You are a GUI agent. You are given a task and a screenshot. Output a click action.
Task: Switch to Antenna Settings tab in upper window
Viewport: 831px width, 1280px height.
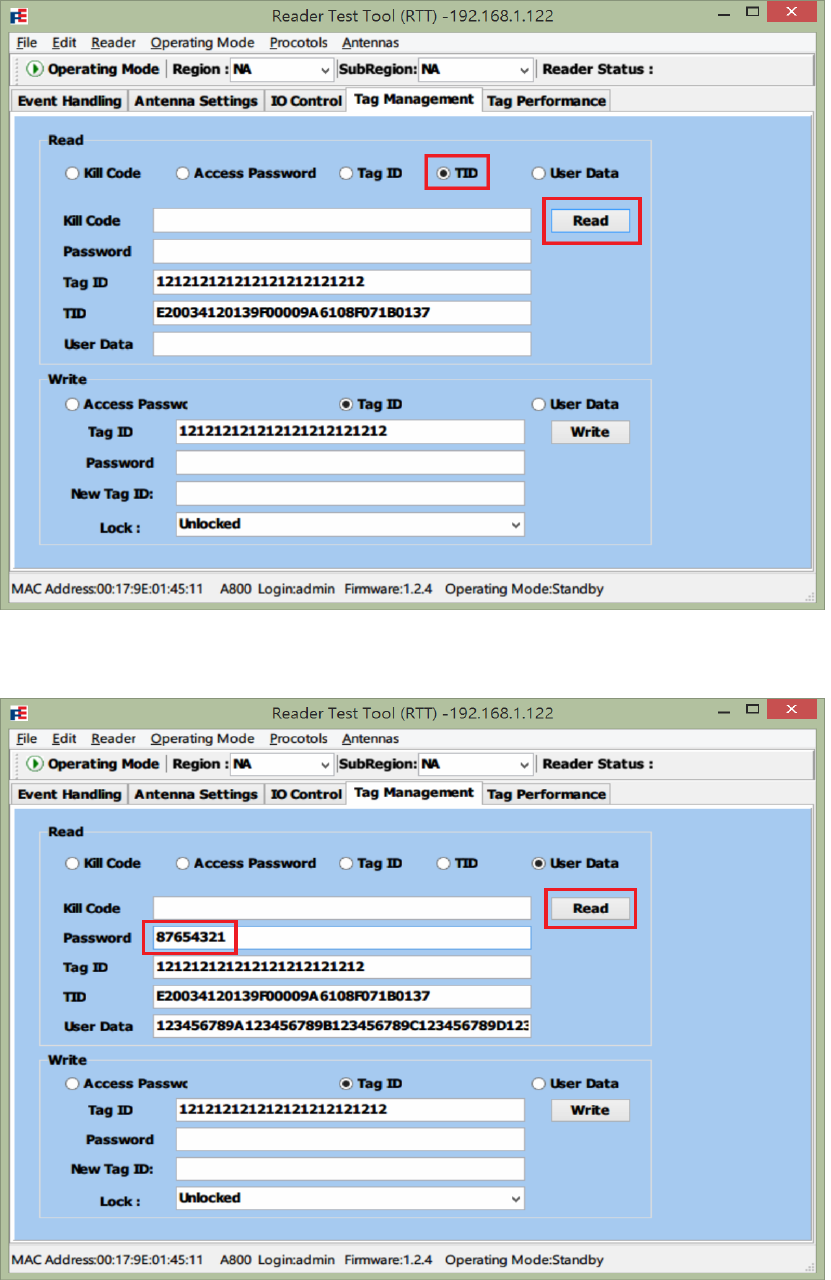click(196, 101)
